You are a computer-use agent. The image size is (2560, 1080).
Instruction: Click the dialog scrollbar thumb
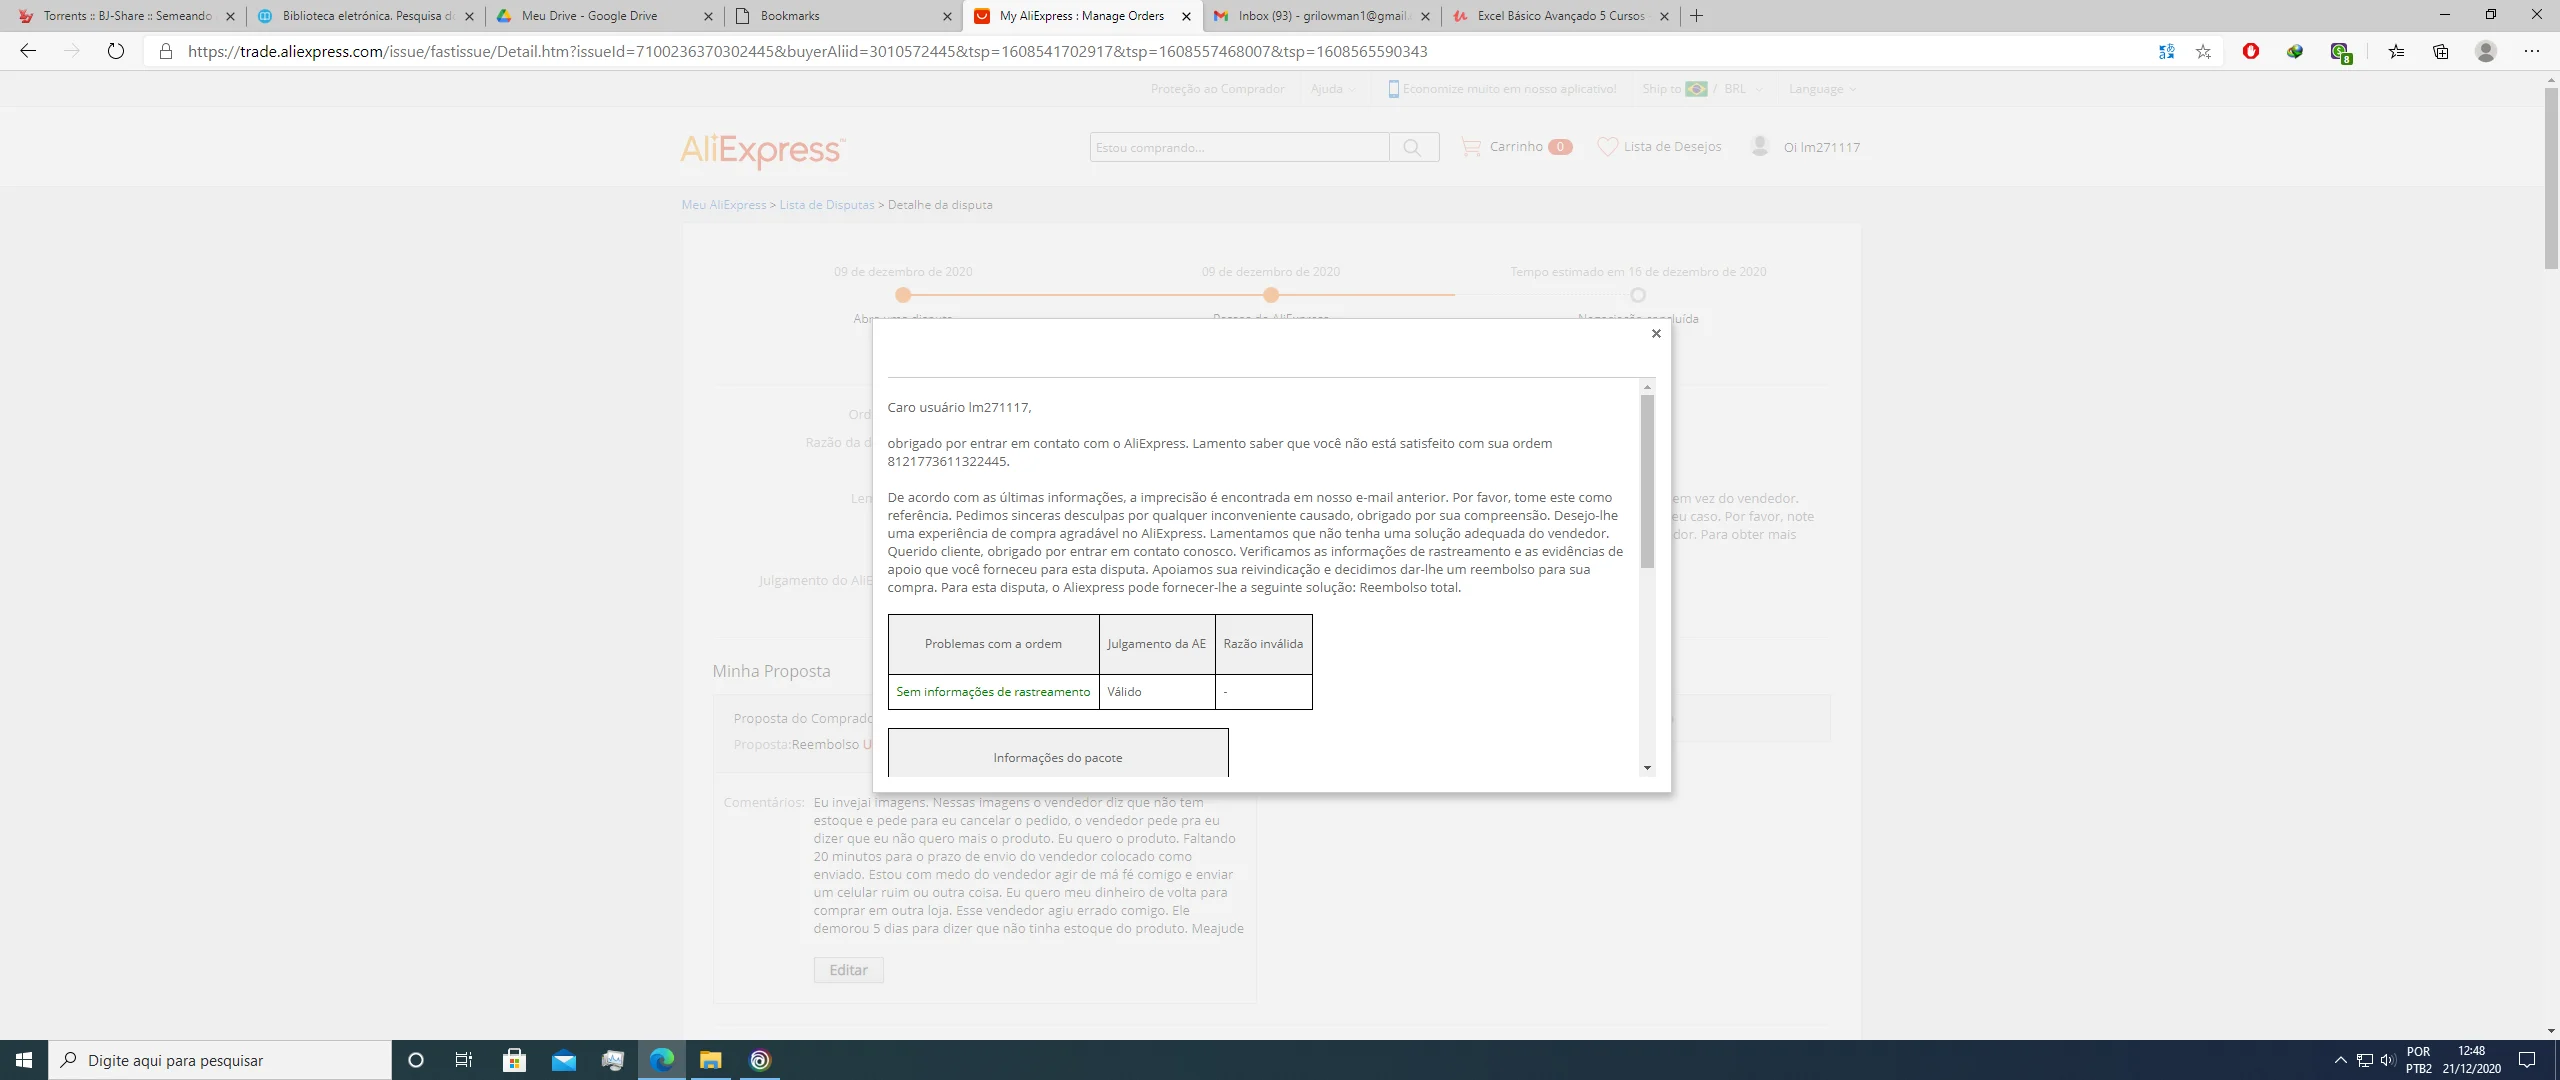(1646, 480)
